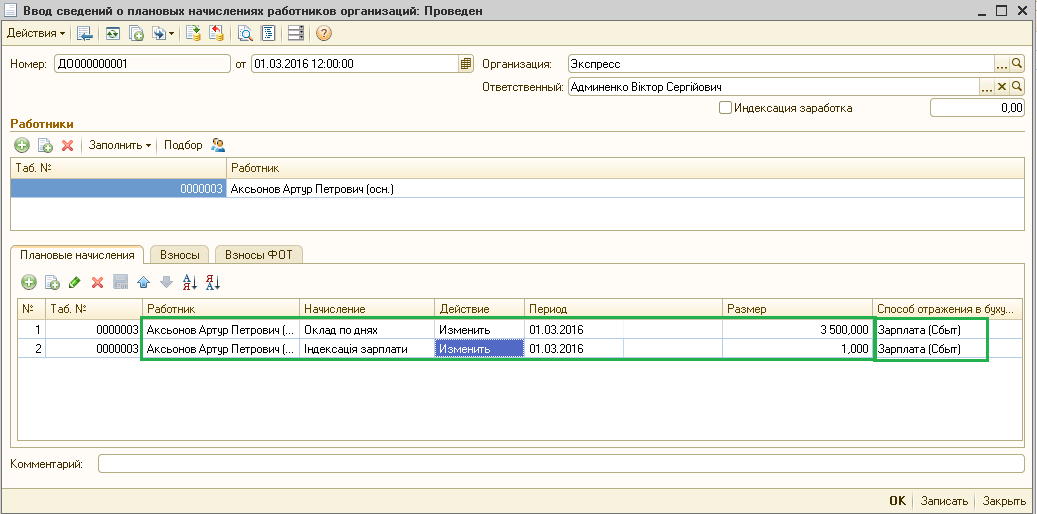1037x514 pixels.
Task: Click the find-in-list icon in the top toolbar
Action: 84,33
